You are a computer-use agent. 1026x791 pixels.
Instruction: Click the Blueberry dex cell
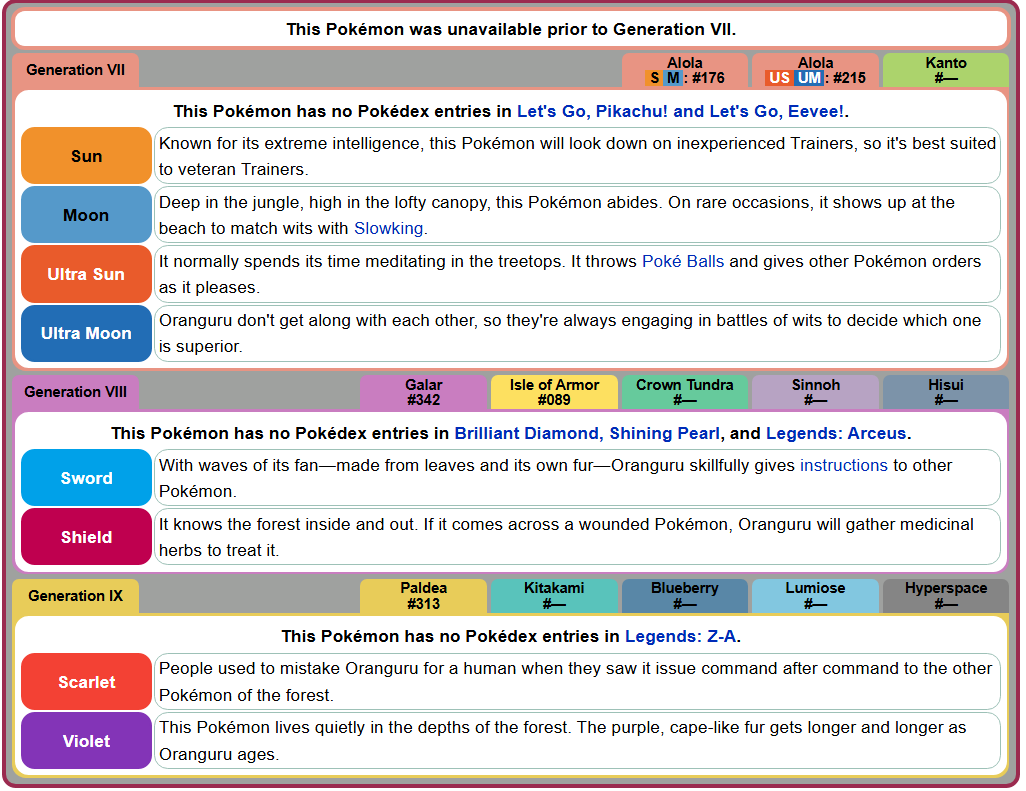tap(684, 596)
